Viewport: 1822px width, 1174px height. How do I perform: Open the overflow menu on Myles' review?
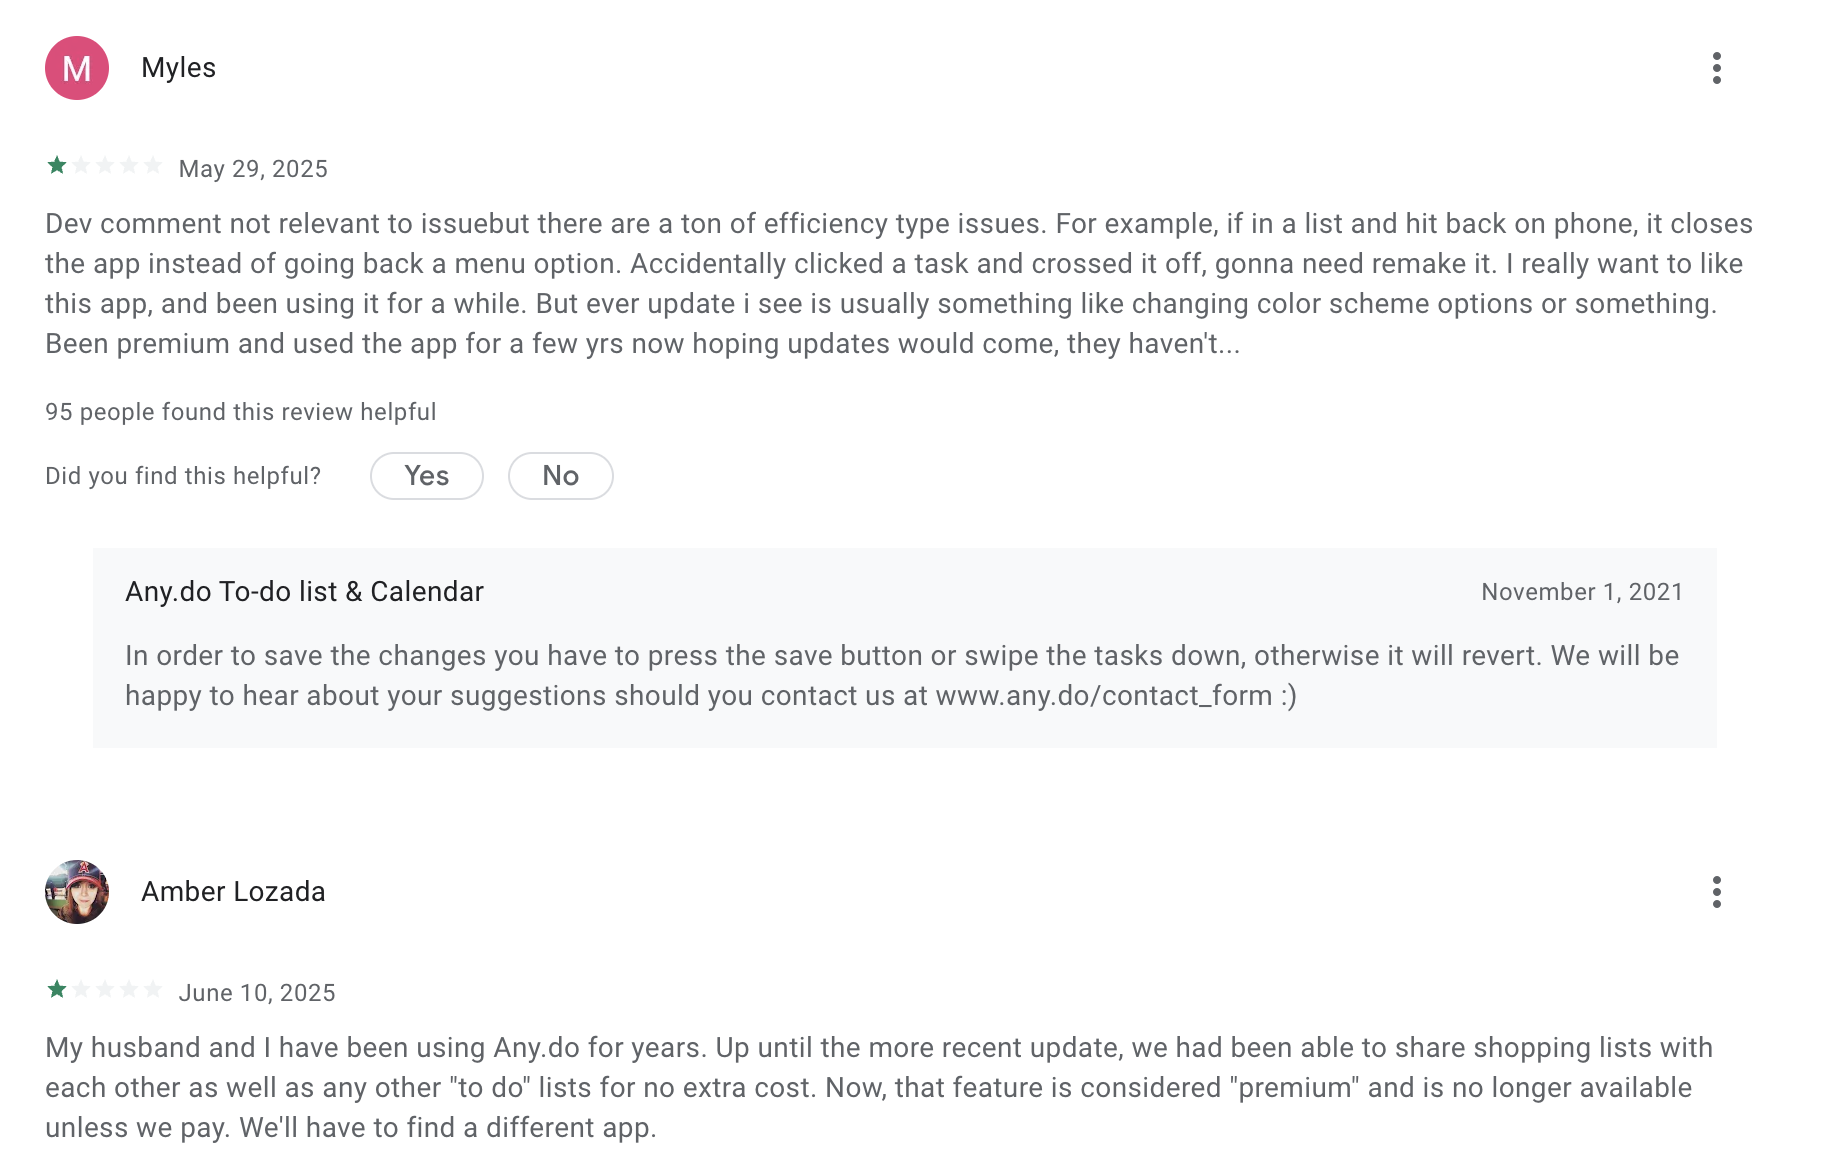point(1718,68)
